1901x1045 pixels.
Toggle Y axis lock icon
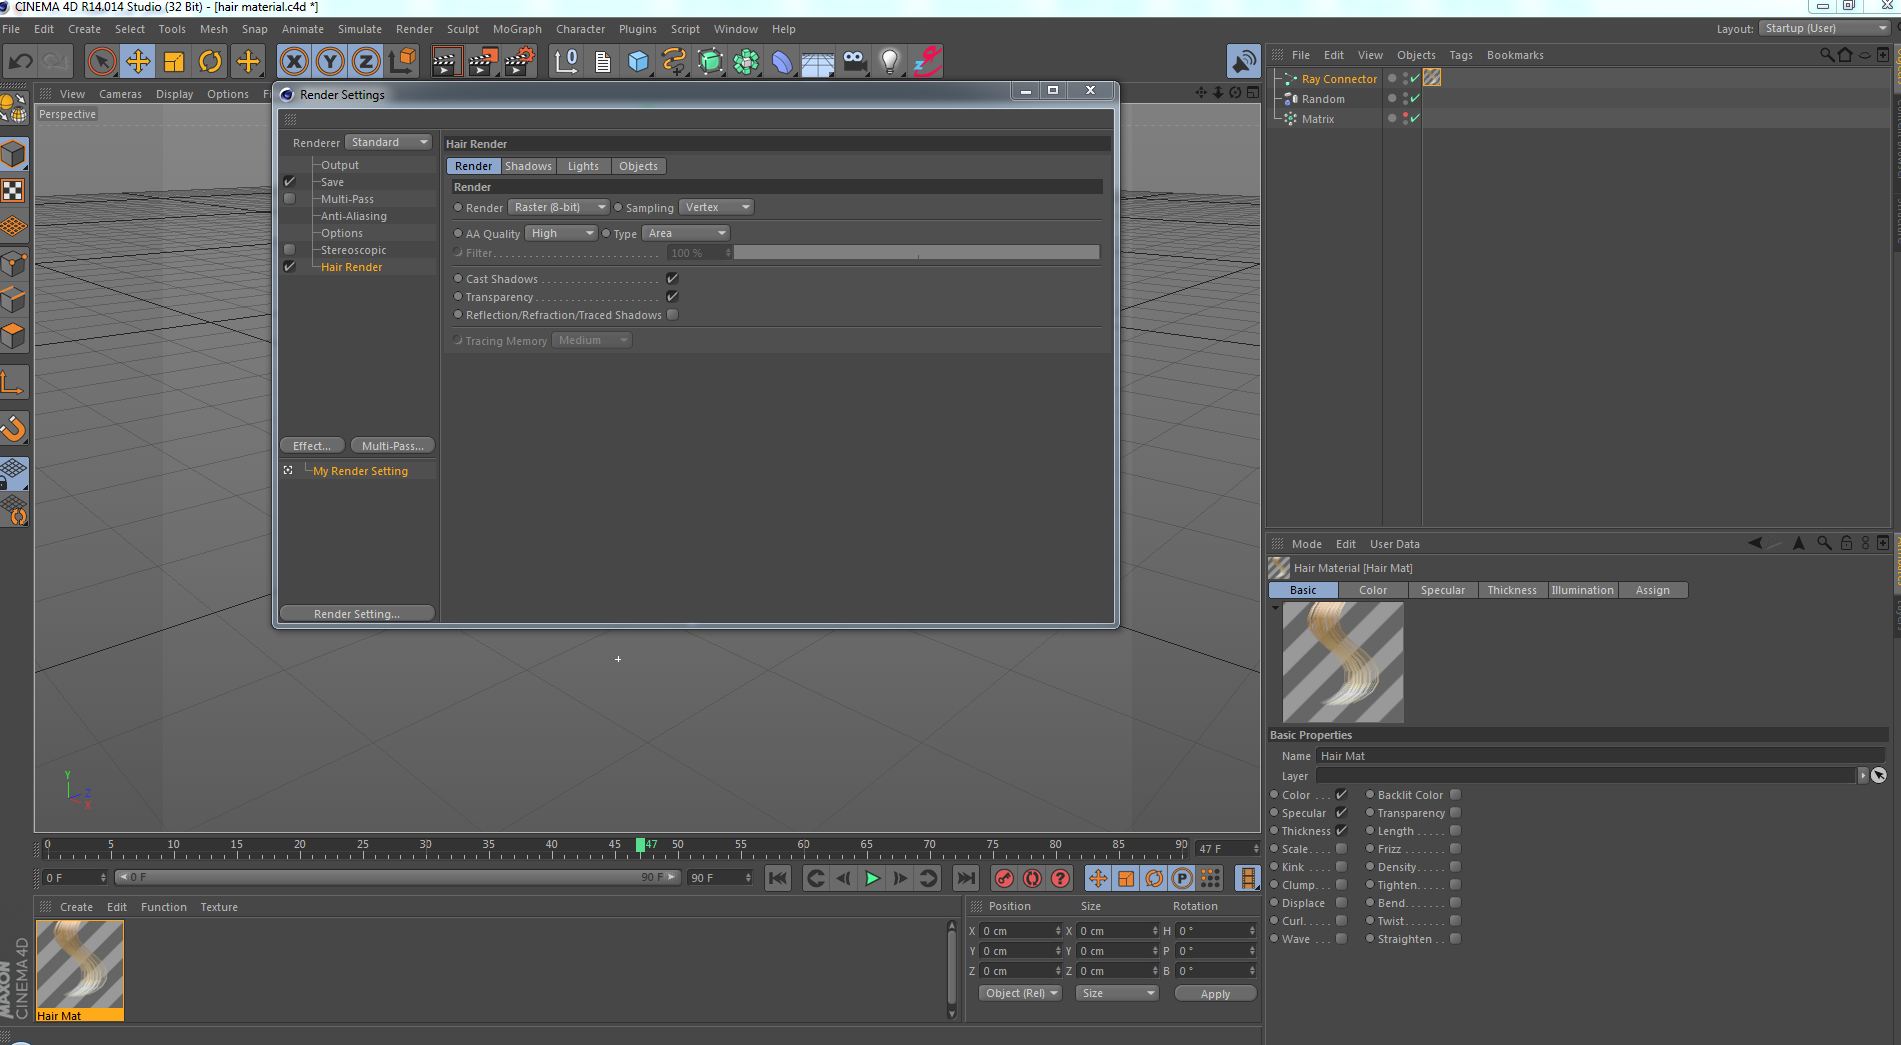(x=330, y=61)
